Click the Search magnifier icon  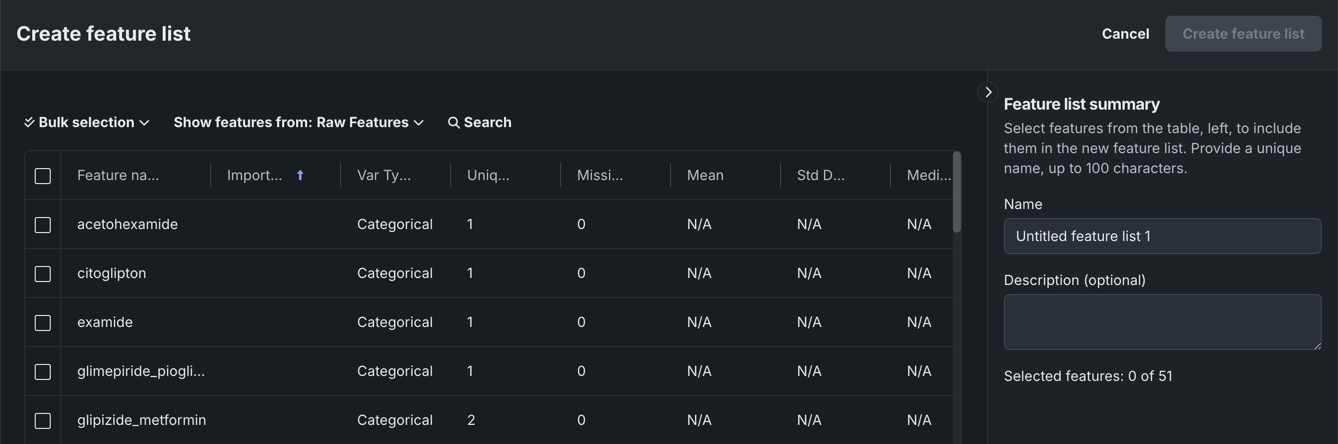[454, 123]
